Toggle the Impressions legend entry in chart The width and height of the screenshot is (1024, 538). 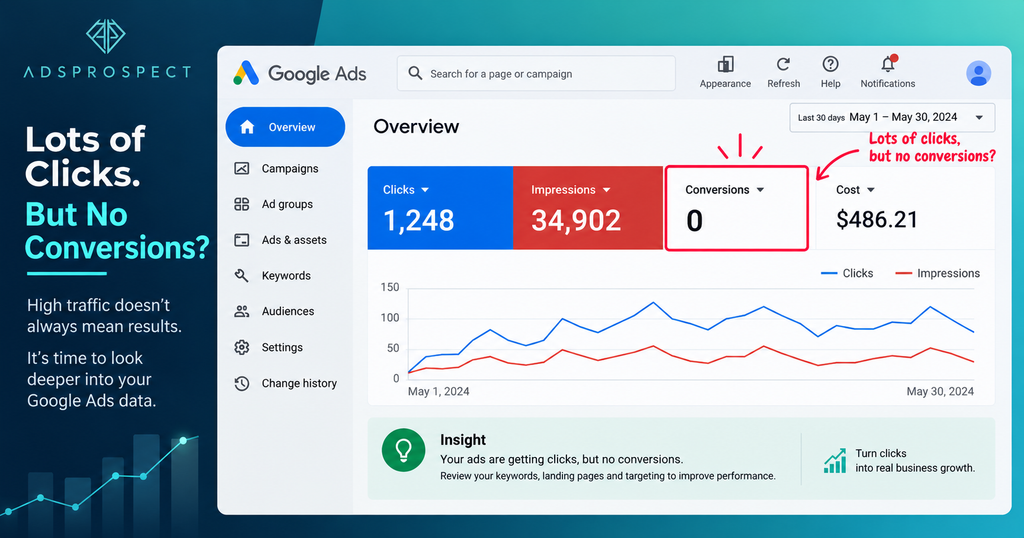tap(937, 274)
